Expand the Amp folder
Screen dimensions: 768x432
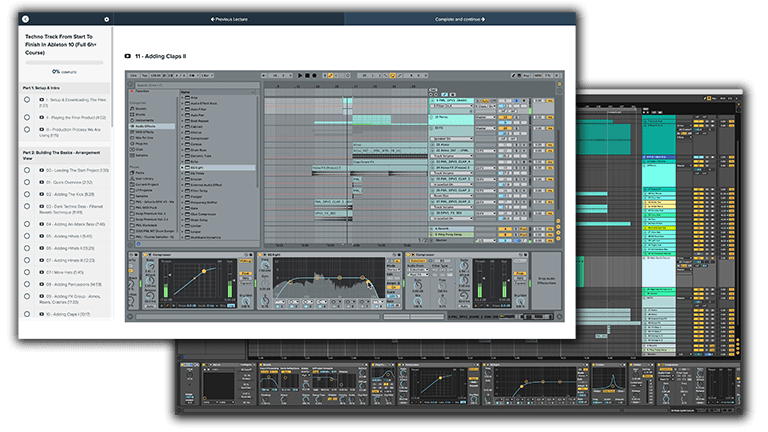click(182, 97)
